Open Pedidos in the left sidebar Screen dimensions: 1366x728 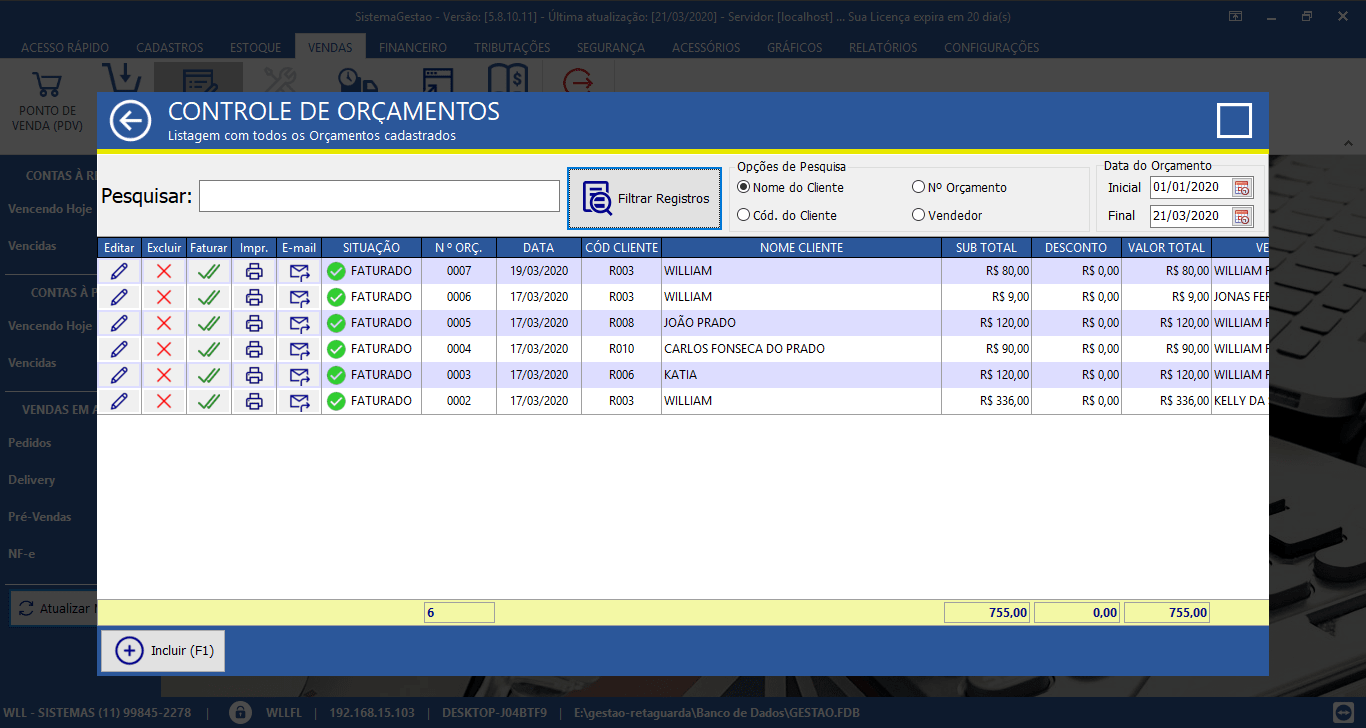click(x=29, y=442)
